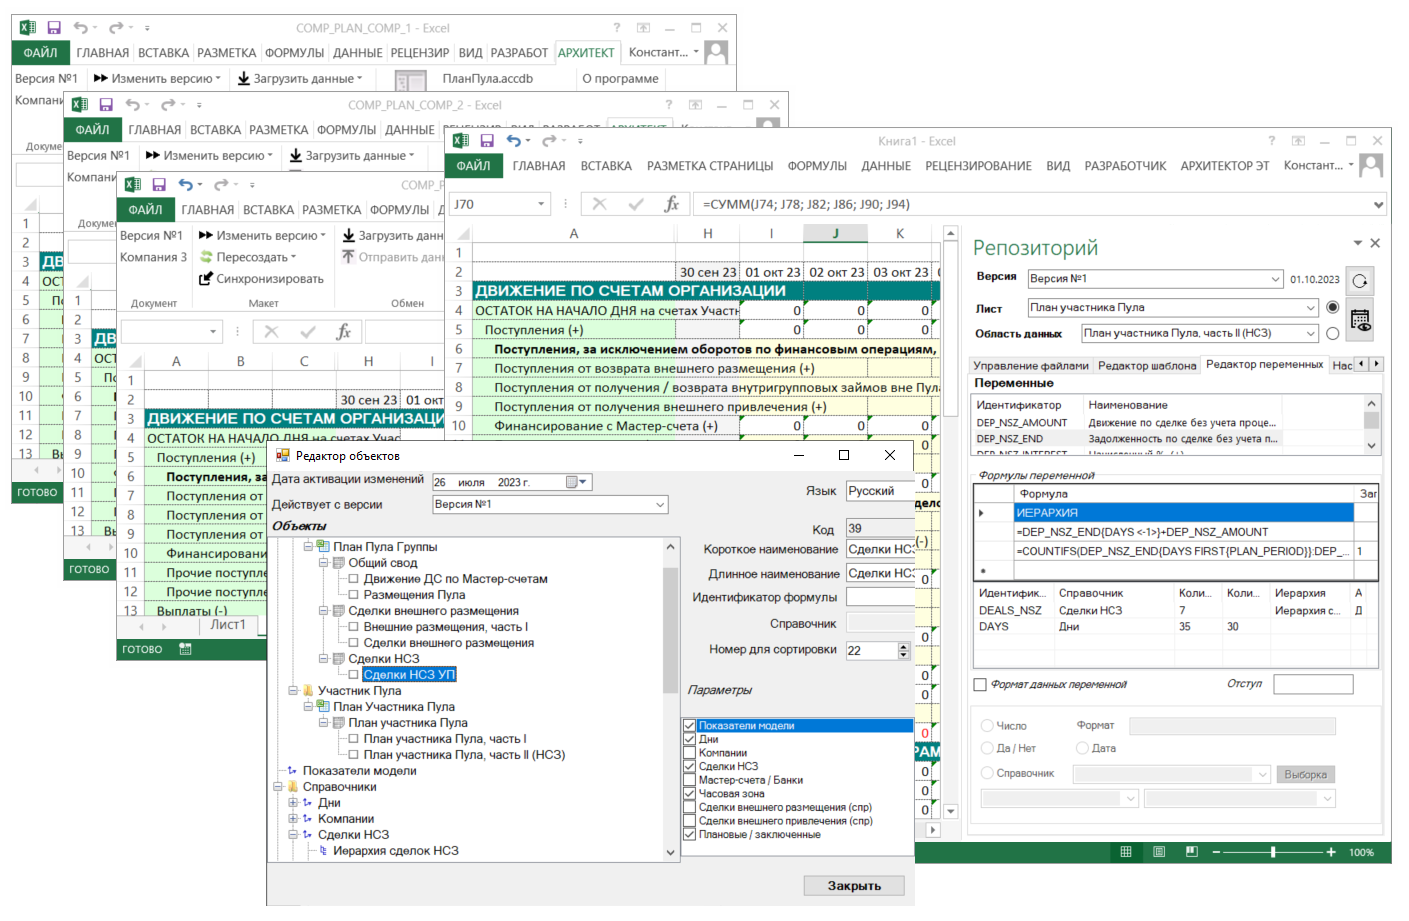Click the normal view icon in the Книга1 status bar
The image size is (1409, 921).
(x=1126, y=852)
